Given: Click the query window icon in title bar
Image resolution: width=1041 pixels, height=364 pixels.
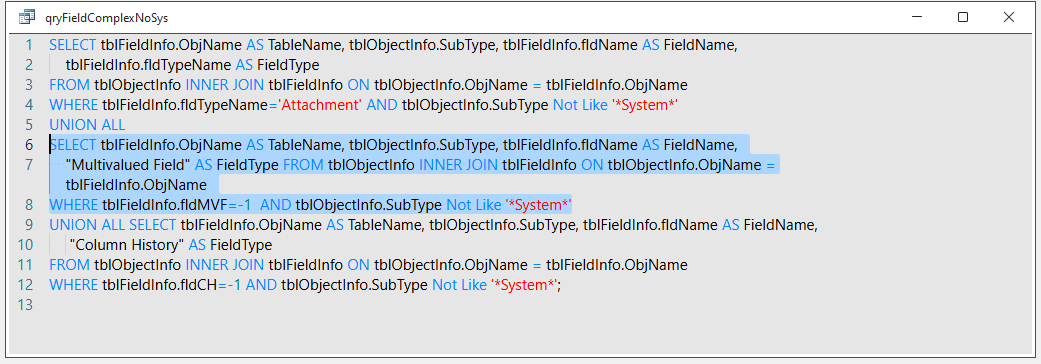Looking at the screenshot, I should 27,18.
